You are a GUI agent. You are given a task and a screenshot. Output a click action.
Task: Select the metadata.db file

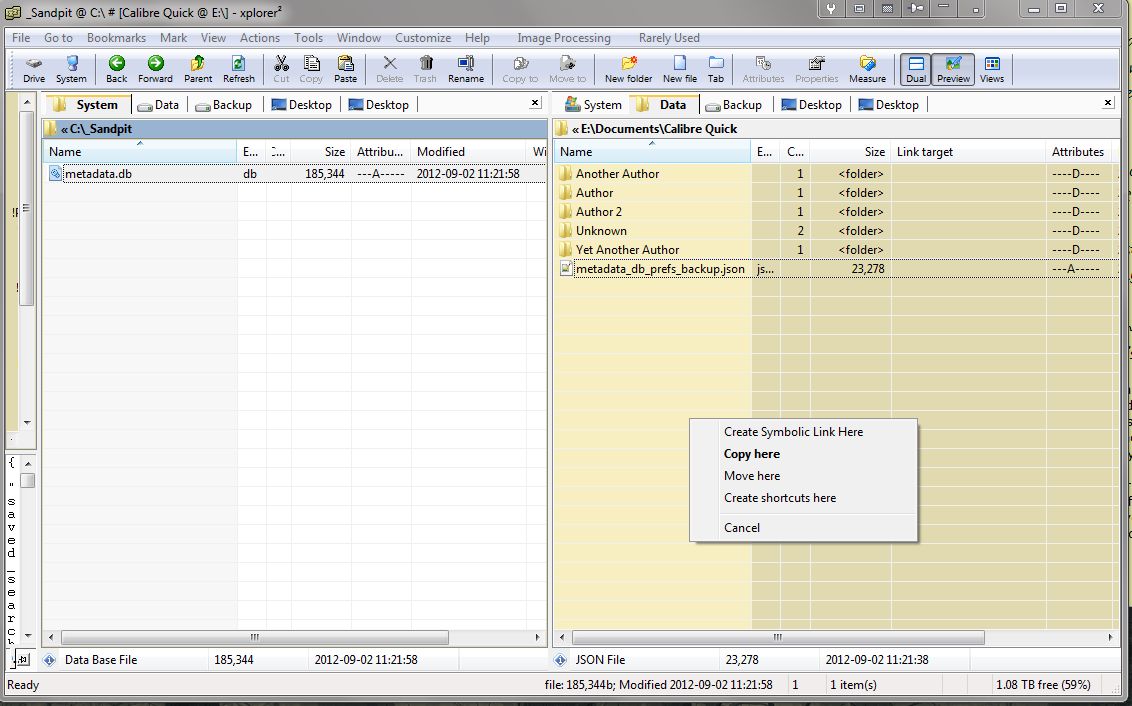pyautogui.click(x=98, y=173)
